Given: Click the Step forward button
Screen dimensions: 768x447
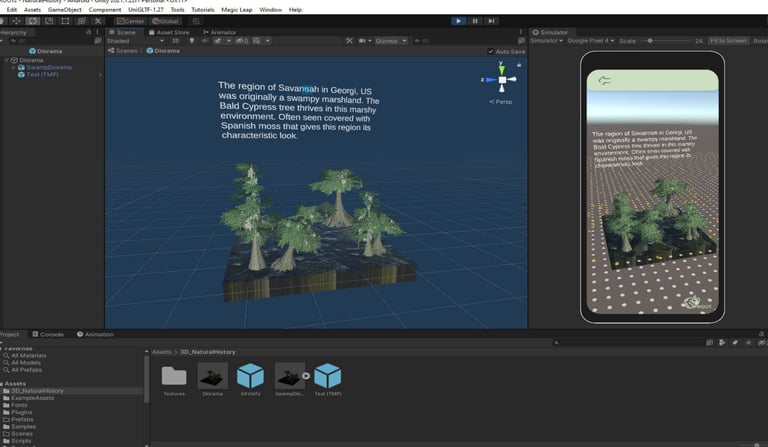Looking at the screenshot, I should [491, 20].
